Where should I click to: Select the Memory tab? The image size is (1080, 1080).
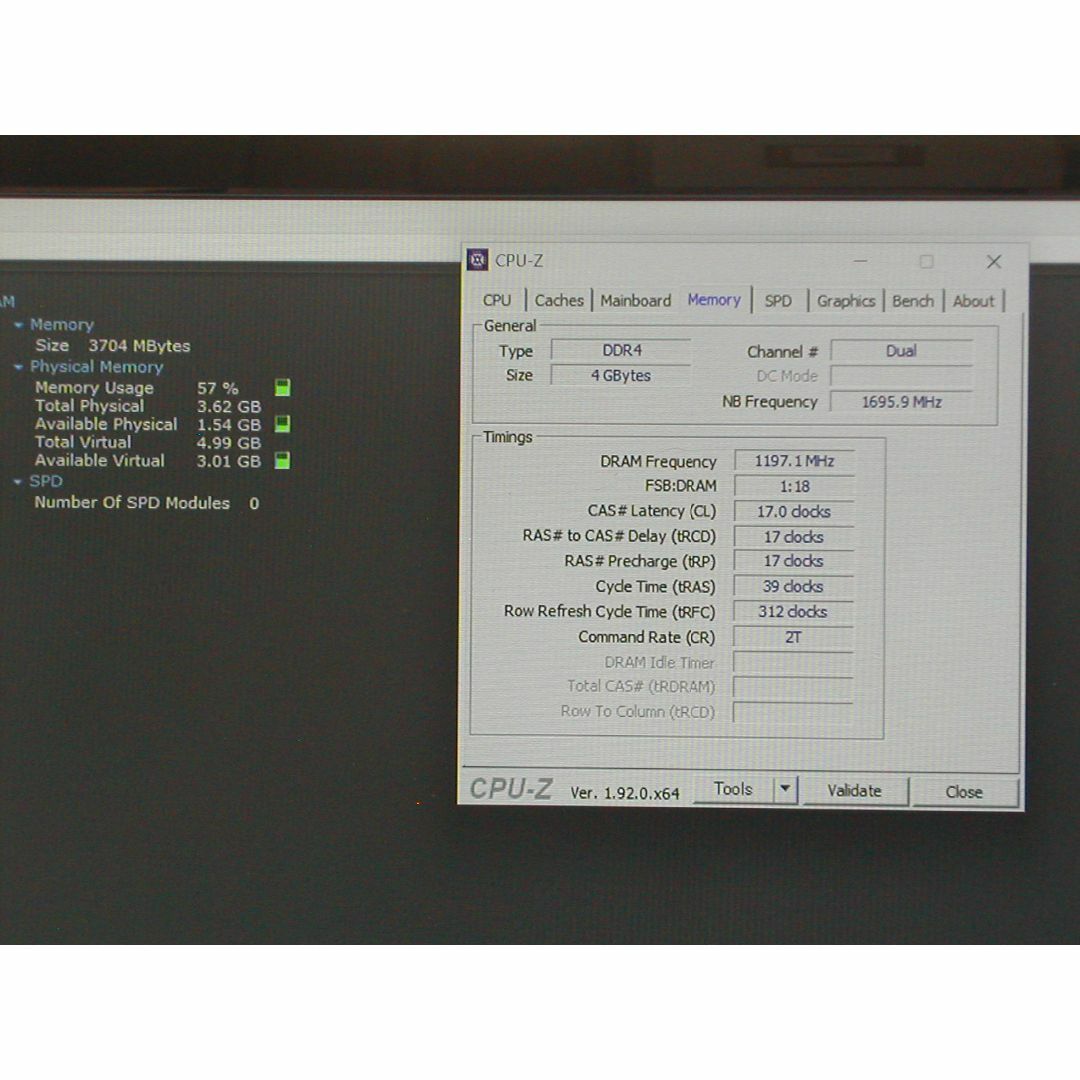coord(714,300)
